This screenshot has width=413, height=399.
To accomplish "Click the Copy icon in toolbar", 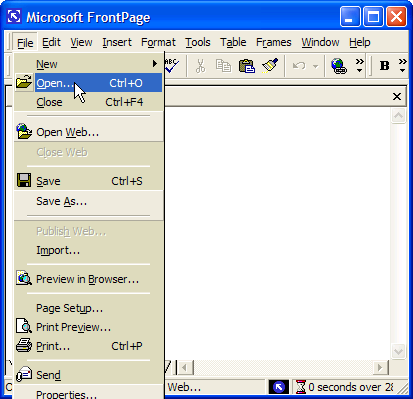I will coord(223,66).
